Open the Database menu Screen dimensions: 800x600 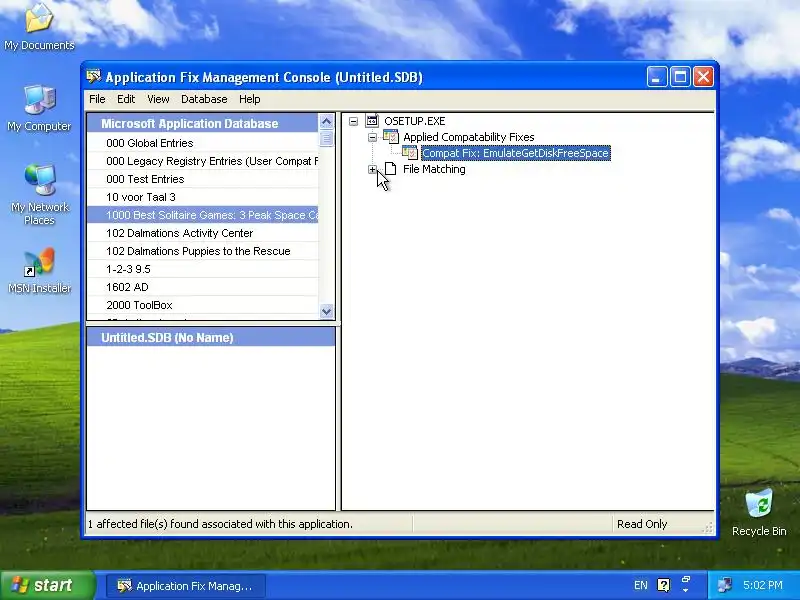coord(204,99)
